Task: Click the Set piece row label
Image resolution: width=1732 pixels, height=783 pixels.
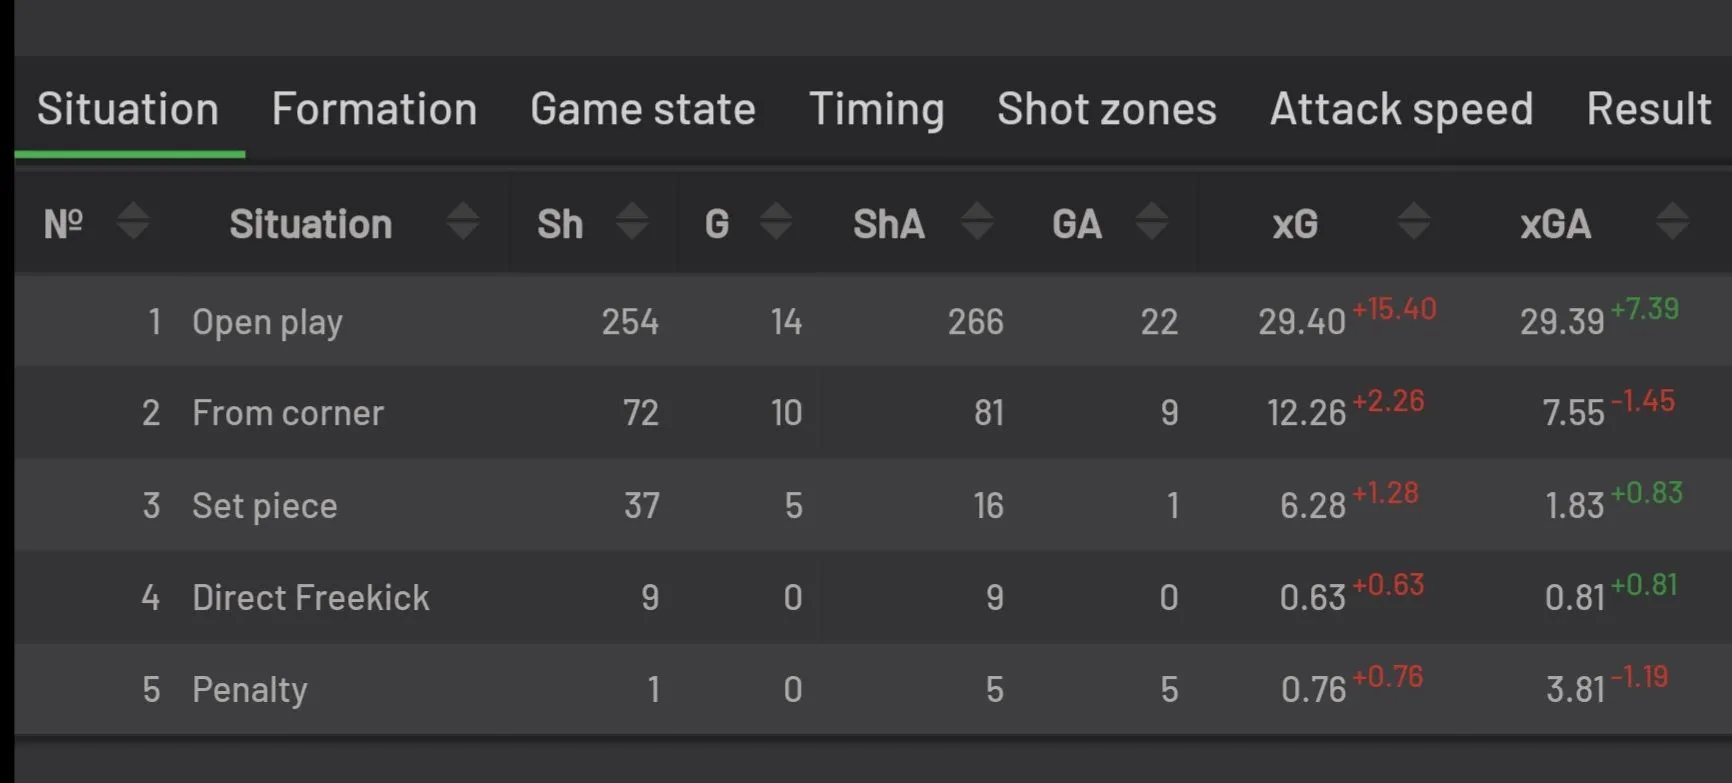Action: (x=264, y=506)
